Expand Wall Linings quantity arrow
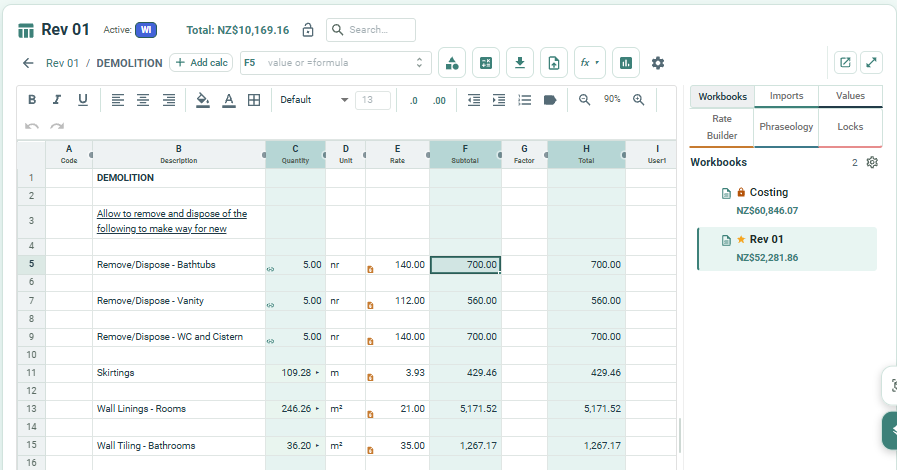 [317, 409]
